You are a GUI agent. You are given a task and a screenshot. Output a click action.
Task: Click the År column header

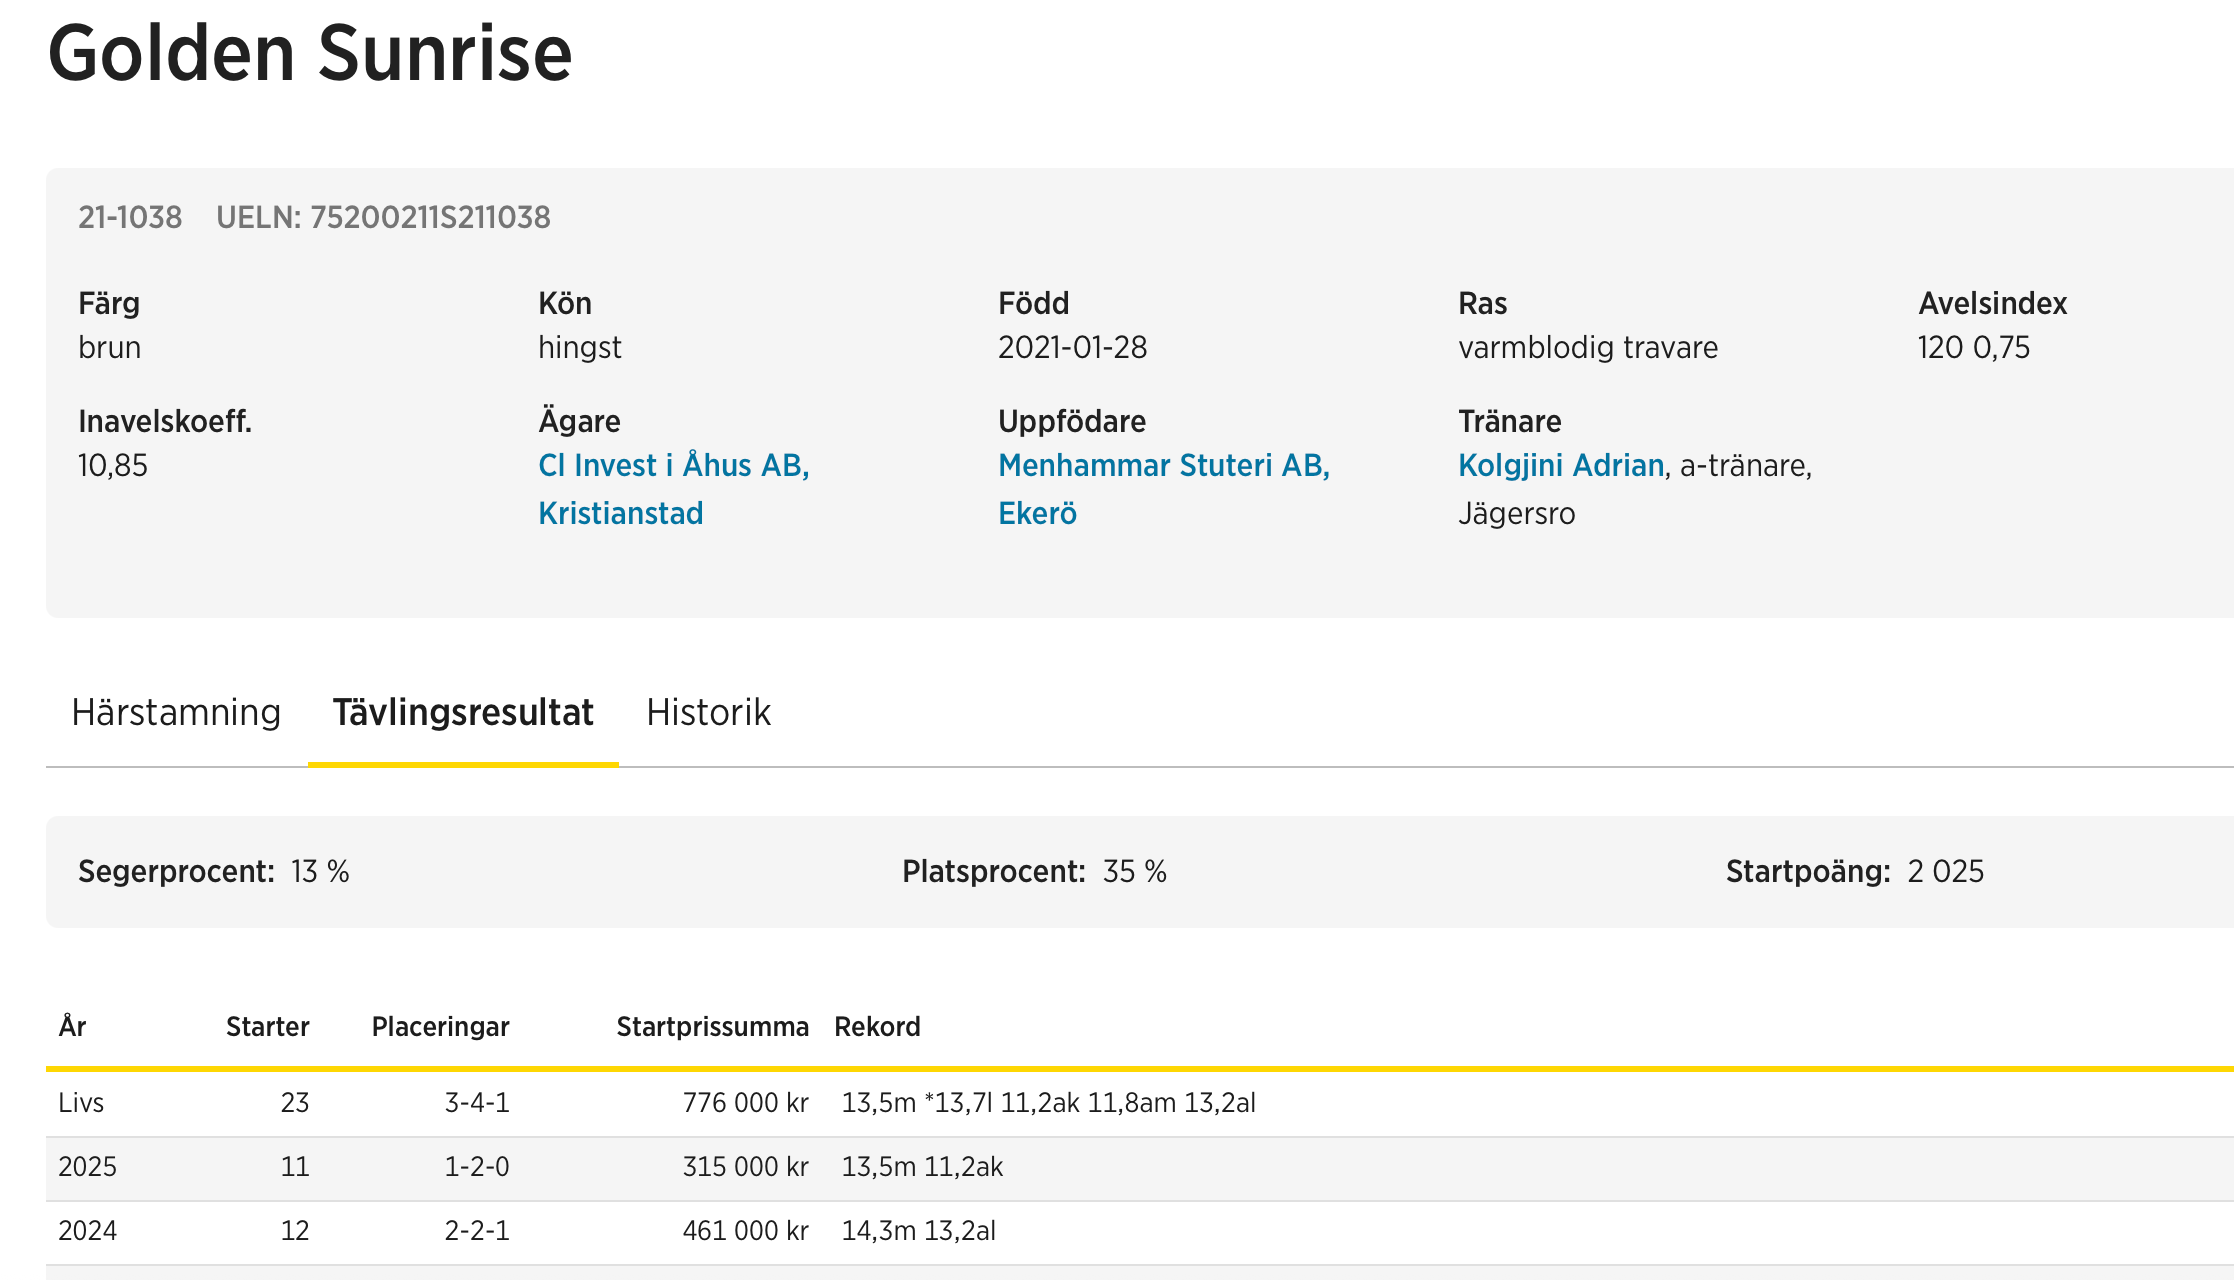coord(72,1027)
